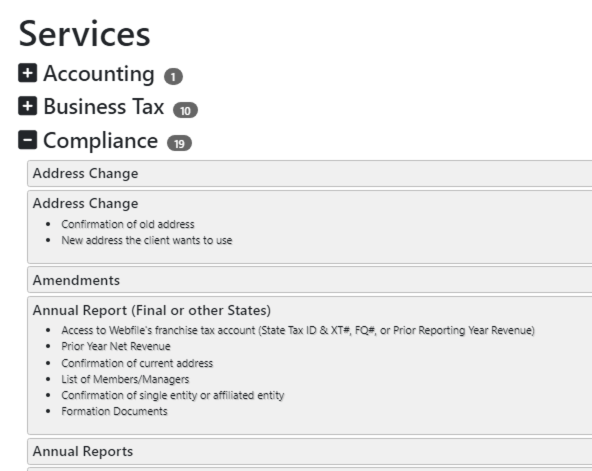The height and width of the screenshot is (471, 592).
Task: Click the 'Formation Documents' bullet
Action: [114, 411]
